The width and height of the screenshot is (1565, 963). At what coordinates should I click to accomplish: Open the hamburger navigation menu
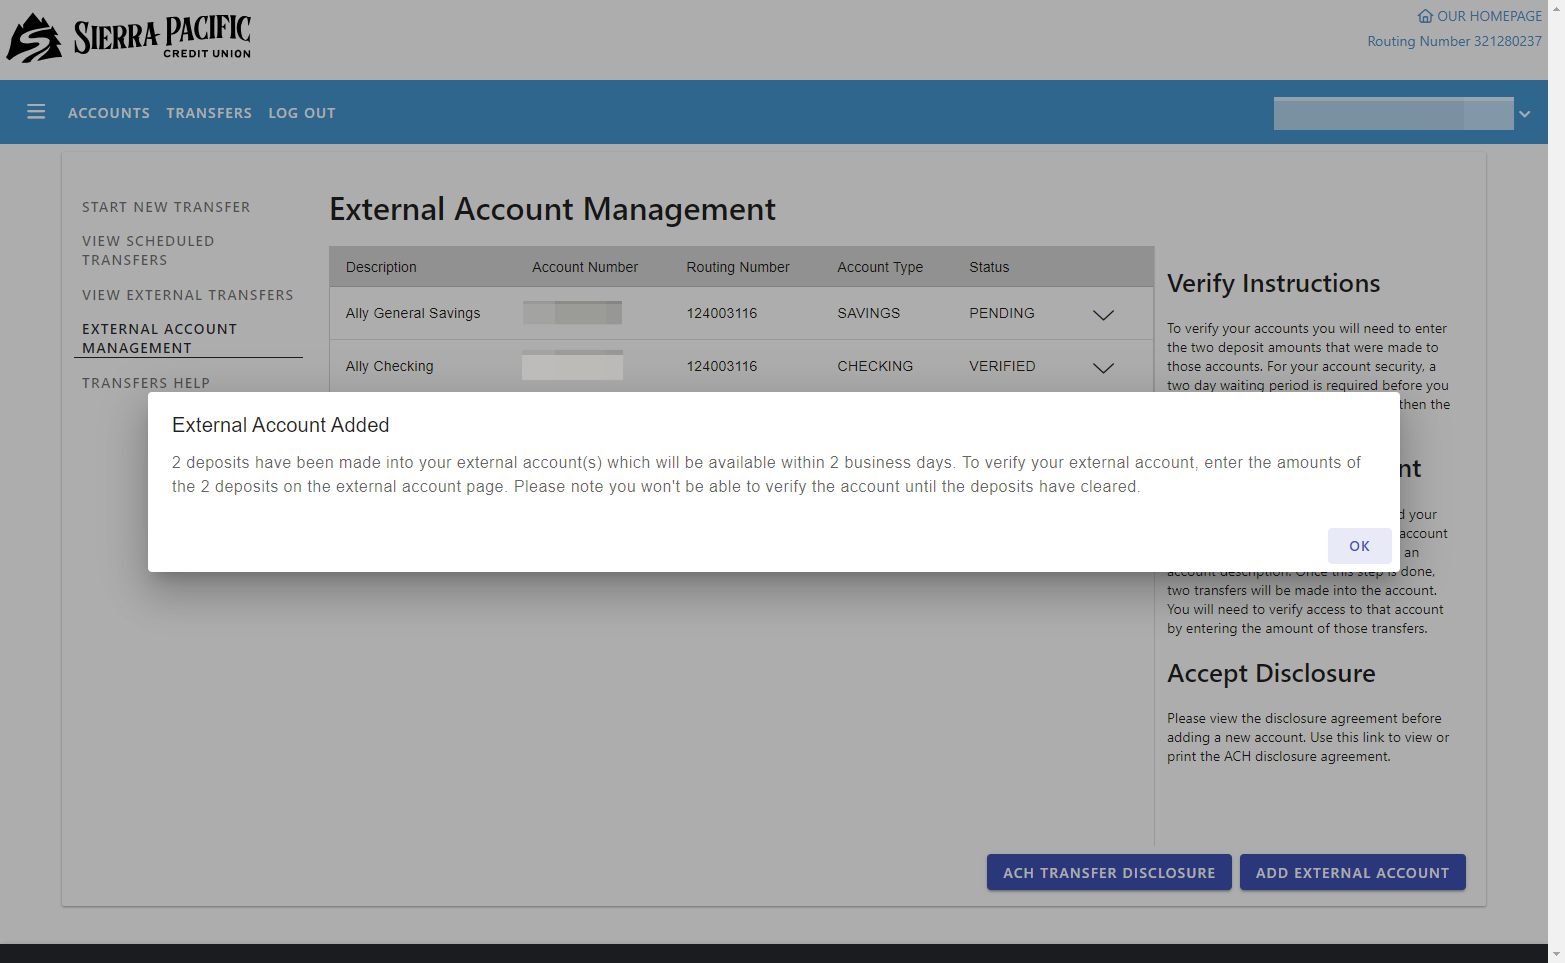coord(36,112)
